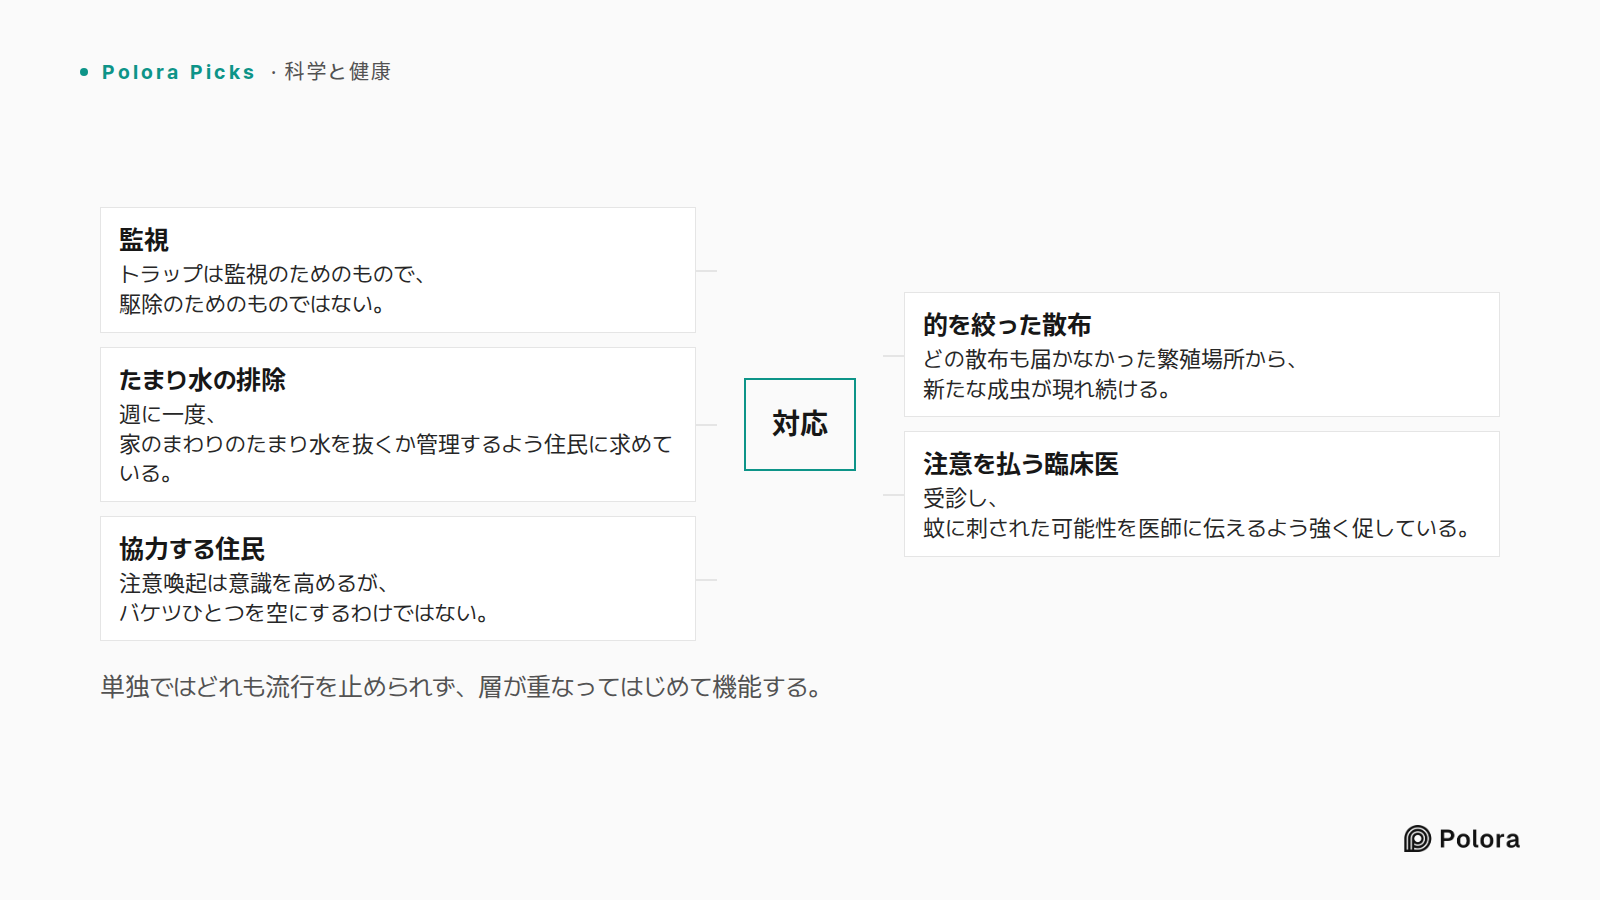Click text 新たな成虫が現れ続ける。
Screen dimensions: 1600x900
pos(1048,389)
